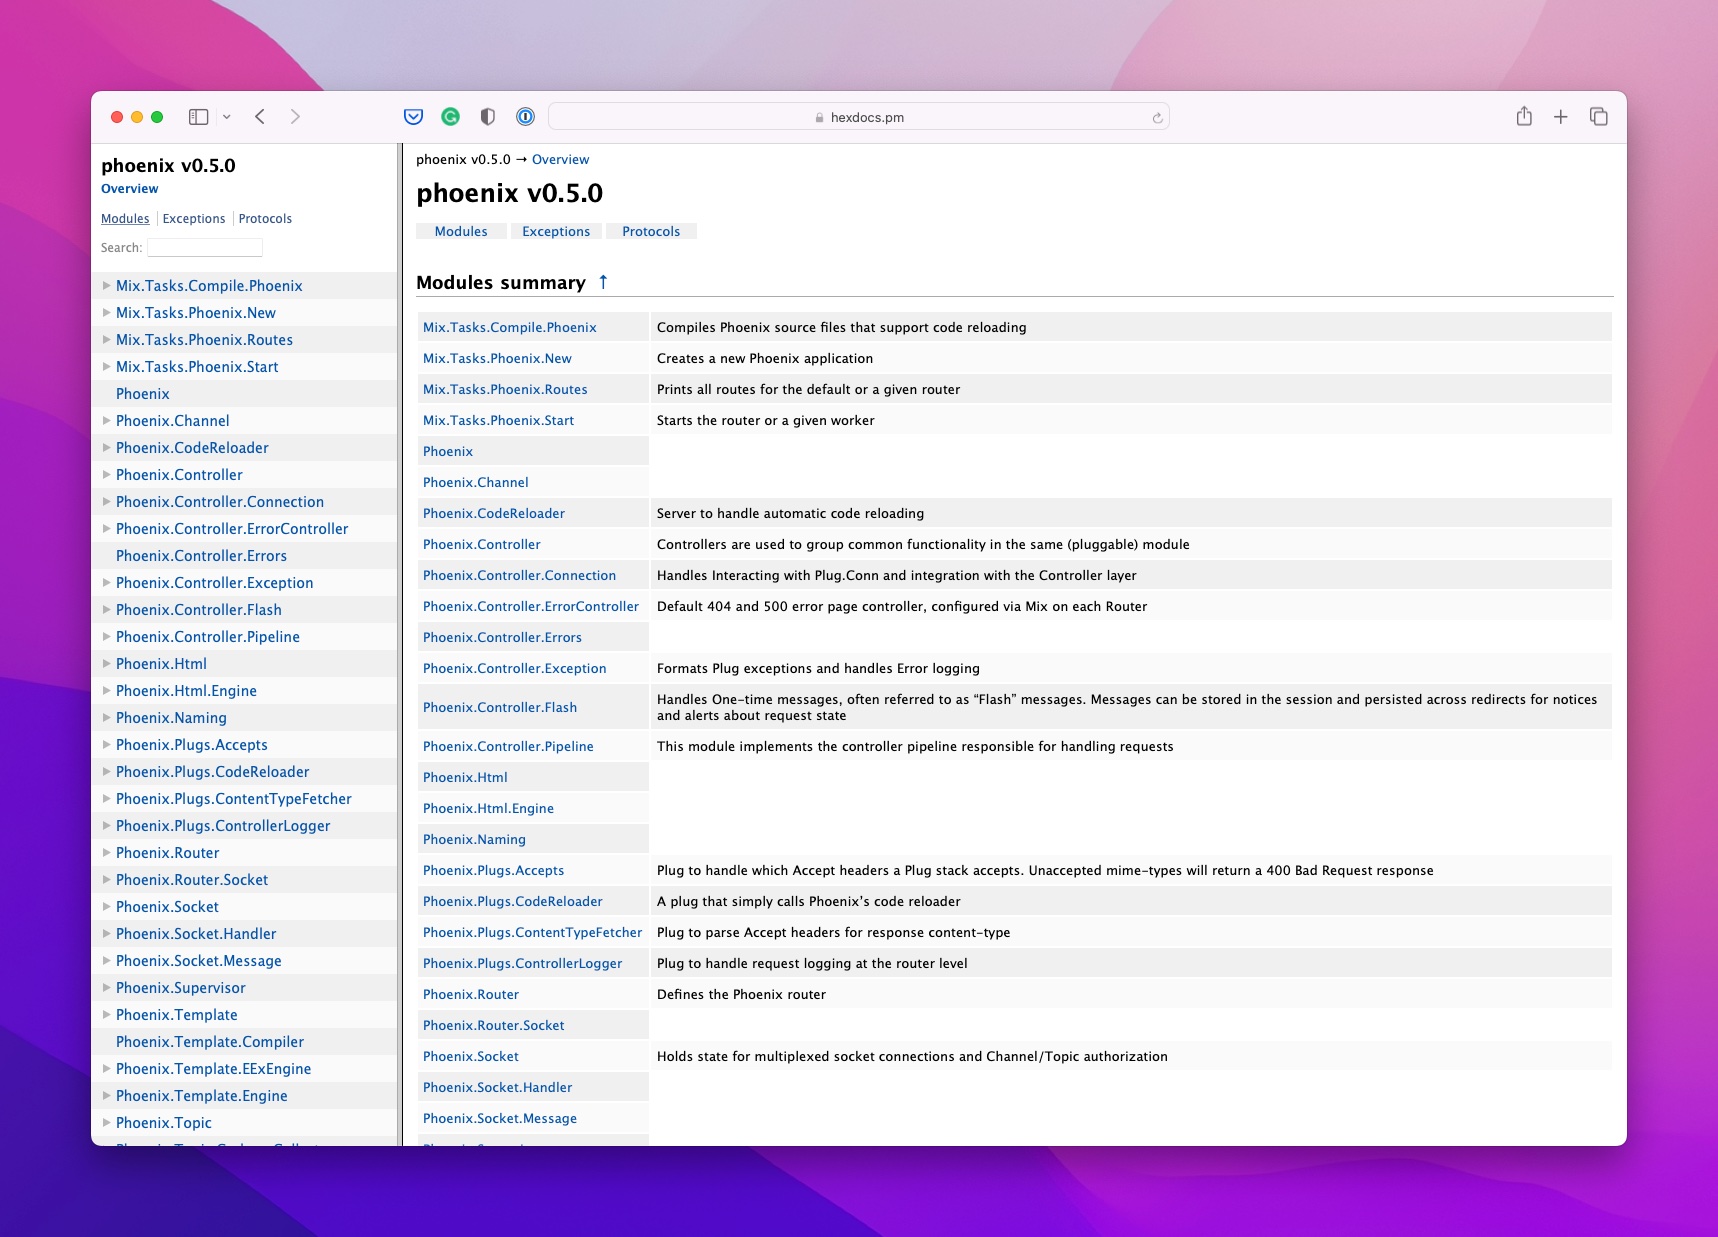The width and height of the screenshot is (1718, 1237).
Task: Expand Mix.Tasks.Phoenix.New in the sidebar
Action: 106,313
